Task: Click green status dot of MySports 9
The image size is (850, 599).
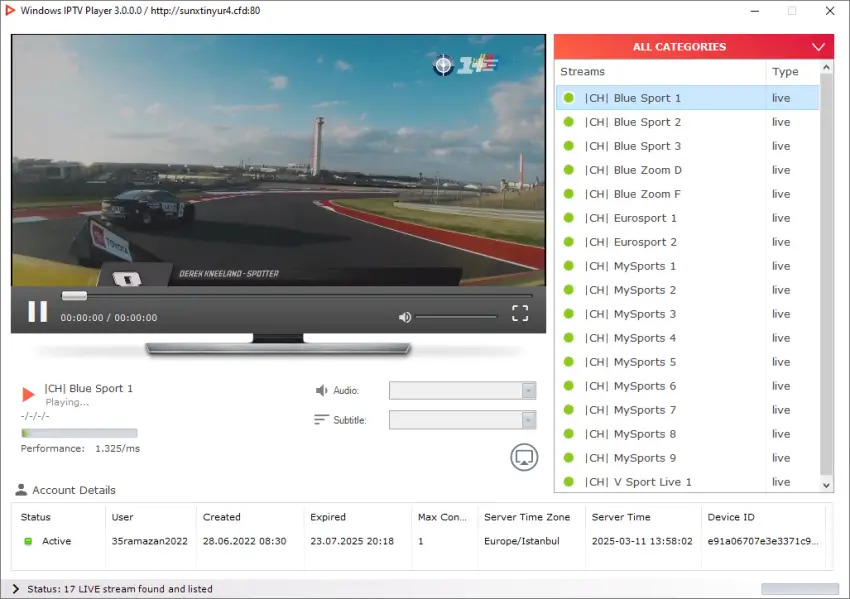Action: click(x=569, y=458)
